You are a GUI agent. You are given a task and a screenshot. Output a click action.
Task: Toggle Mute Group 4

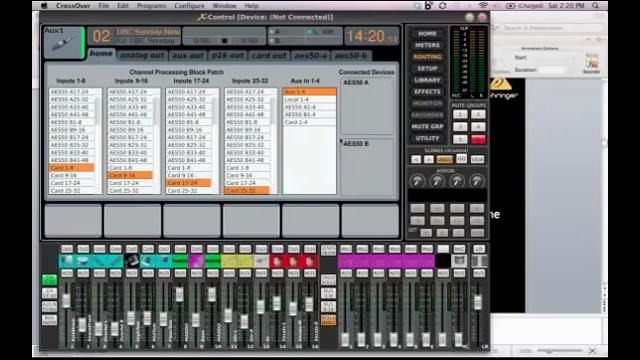coord(478,127)
